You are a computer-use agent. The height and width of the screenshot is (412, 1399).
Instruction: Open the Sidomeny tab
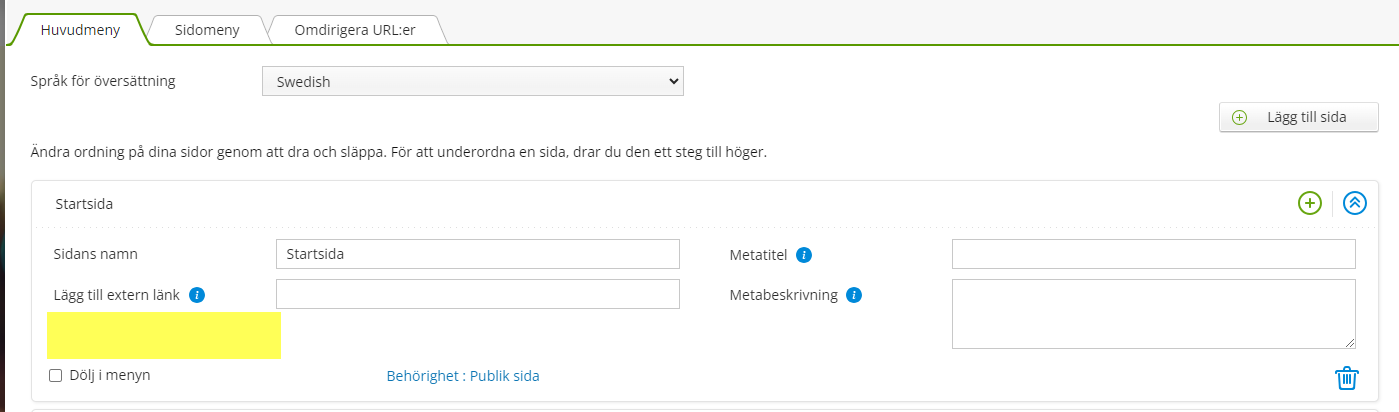coord(207,30)
